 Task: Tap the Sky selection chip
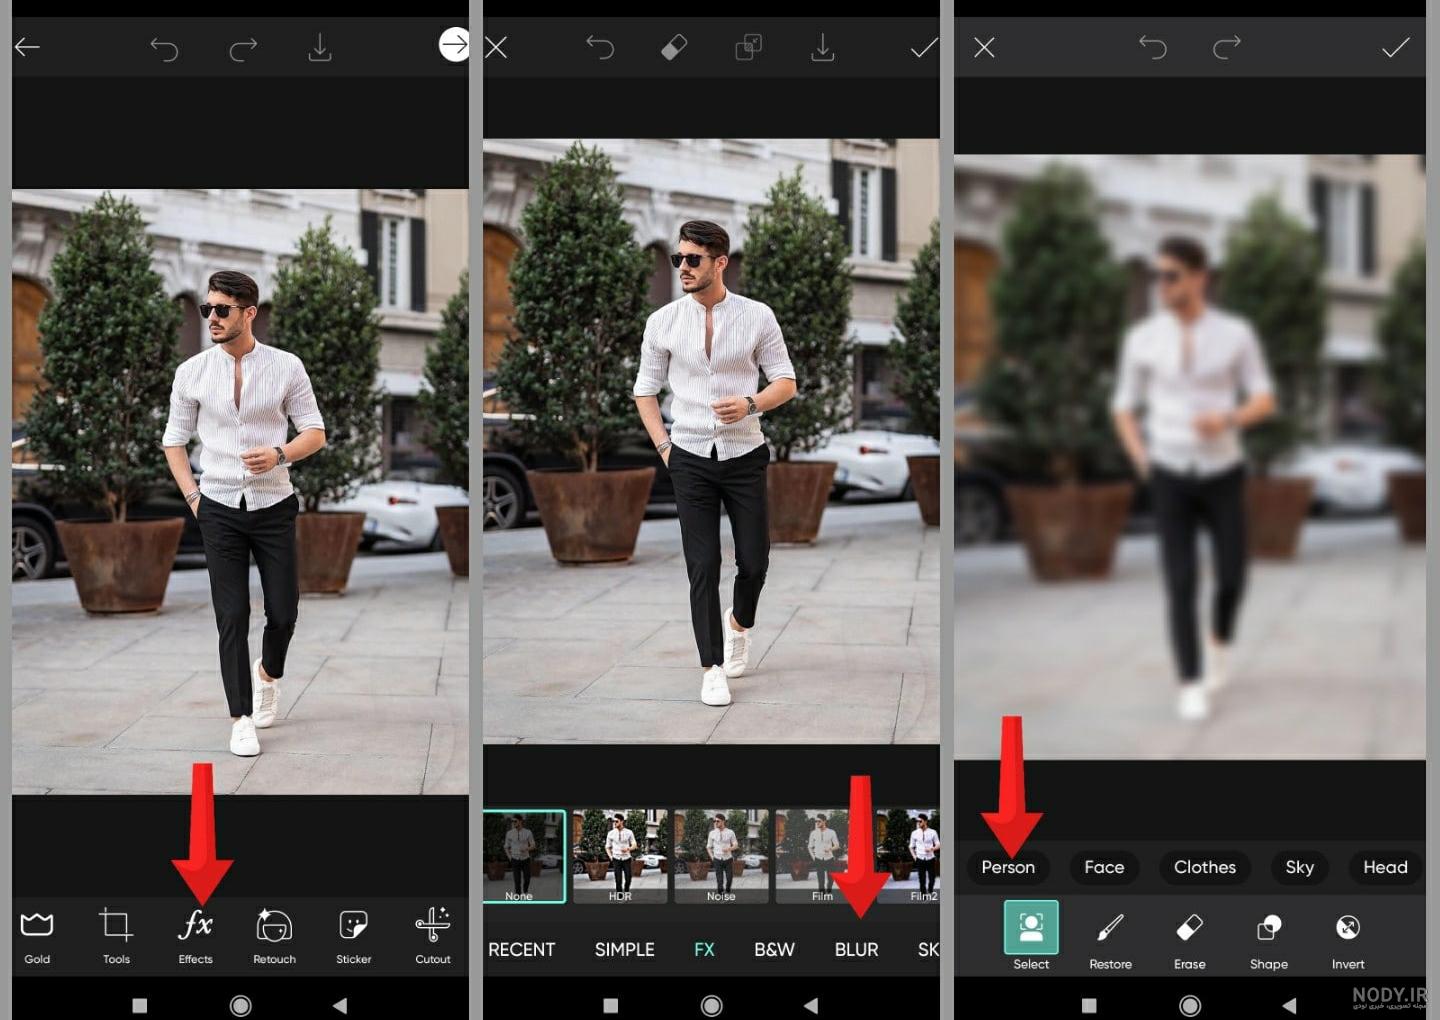point(1300,867)
